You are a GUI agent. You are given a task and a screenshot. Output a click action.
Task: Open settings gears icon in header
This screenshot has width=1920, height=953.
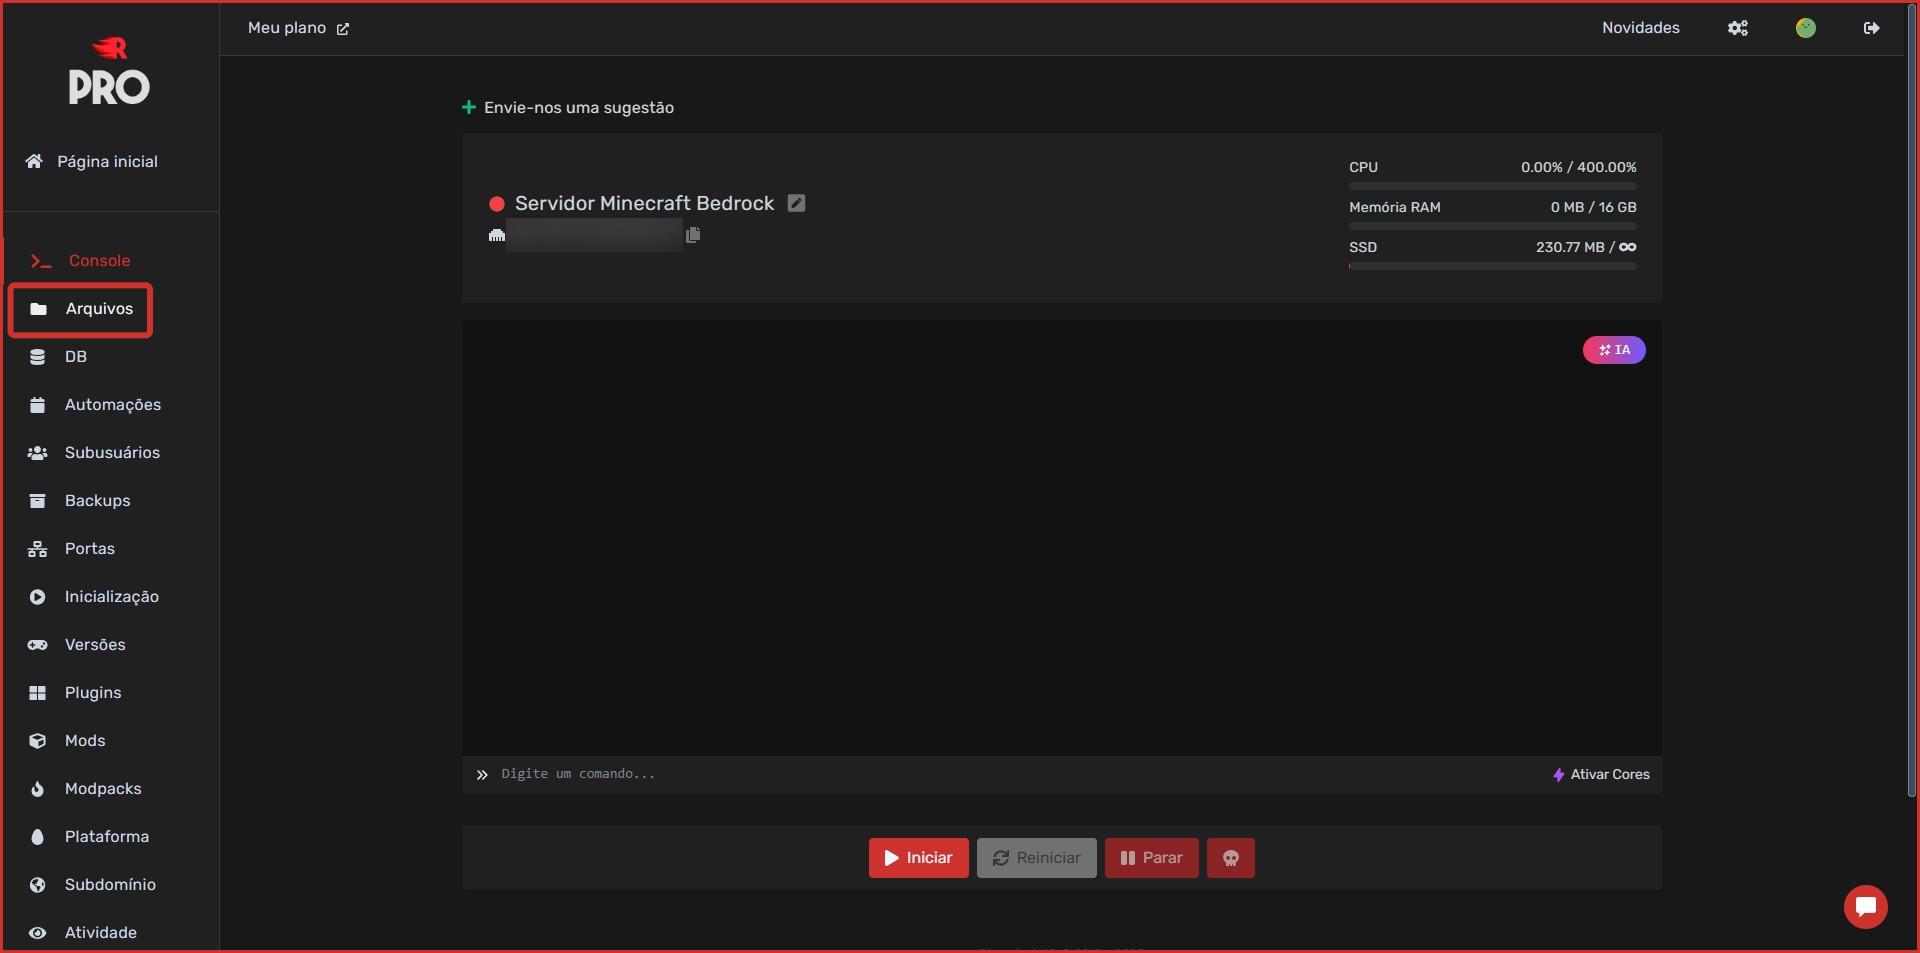tap(1738, 28)
